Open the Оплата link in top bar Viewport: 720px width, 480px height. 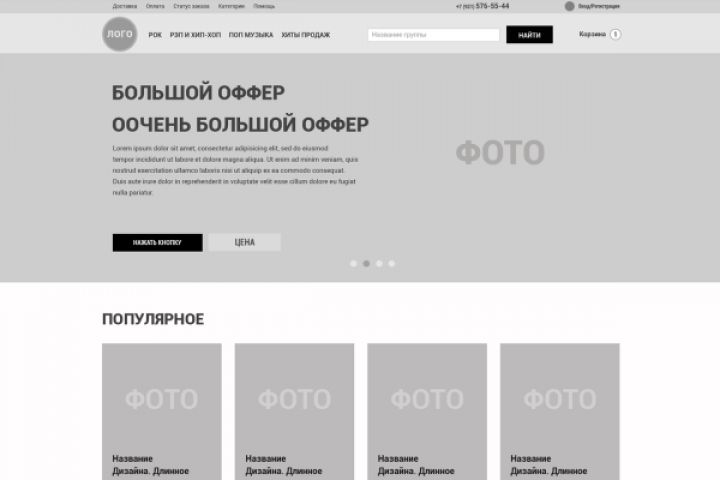click(155, 6)
